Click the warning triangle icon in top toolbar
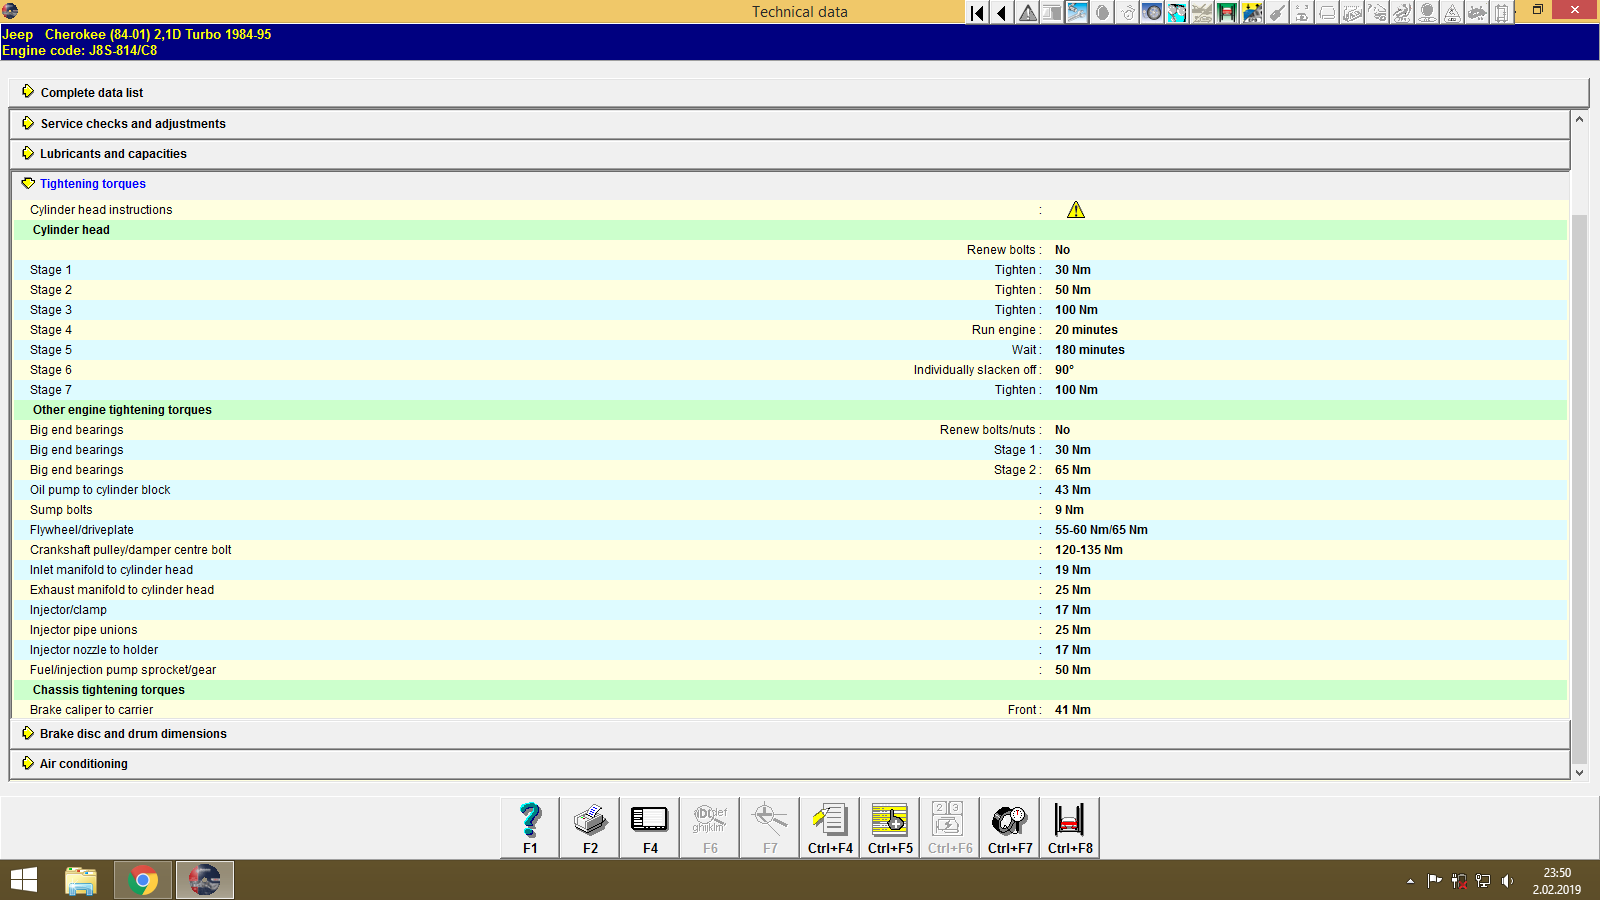 point(1026,13)
